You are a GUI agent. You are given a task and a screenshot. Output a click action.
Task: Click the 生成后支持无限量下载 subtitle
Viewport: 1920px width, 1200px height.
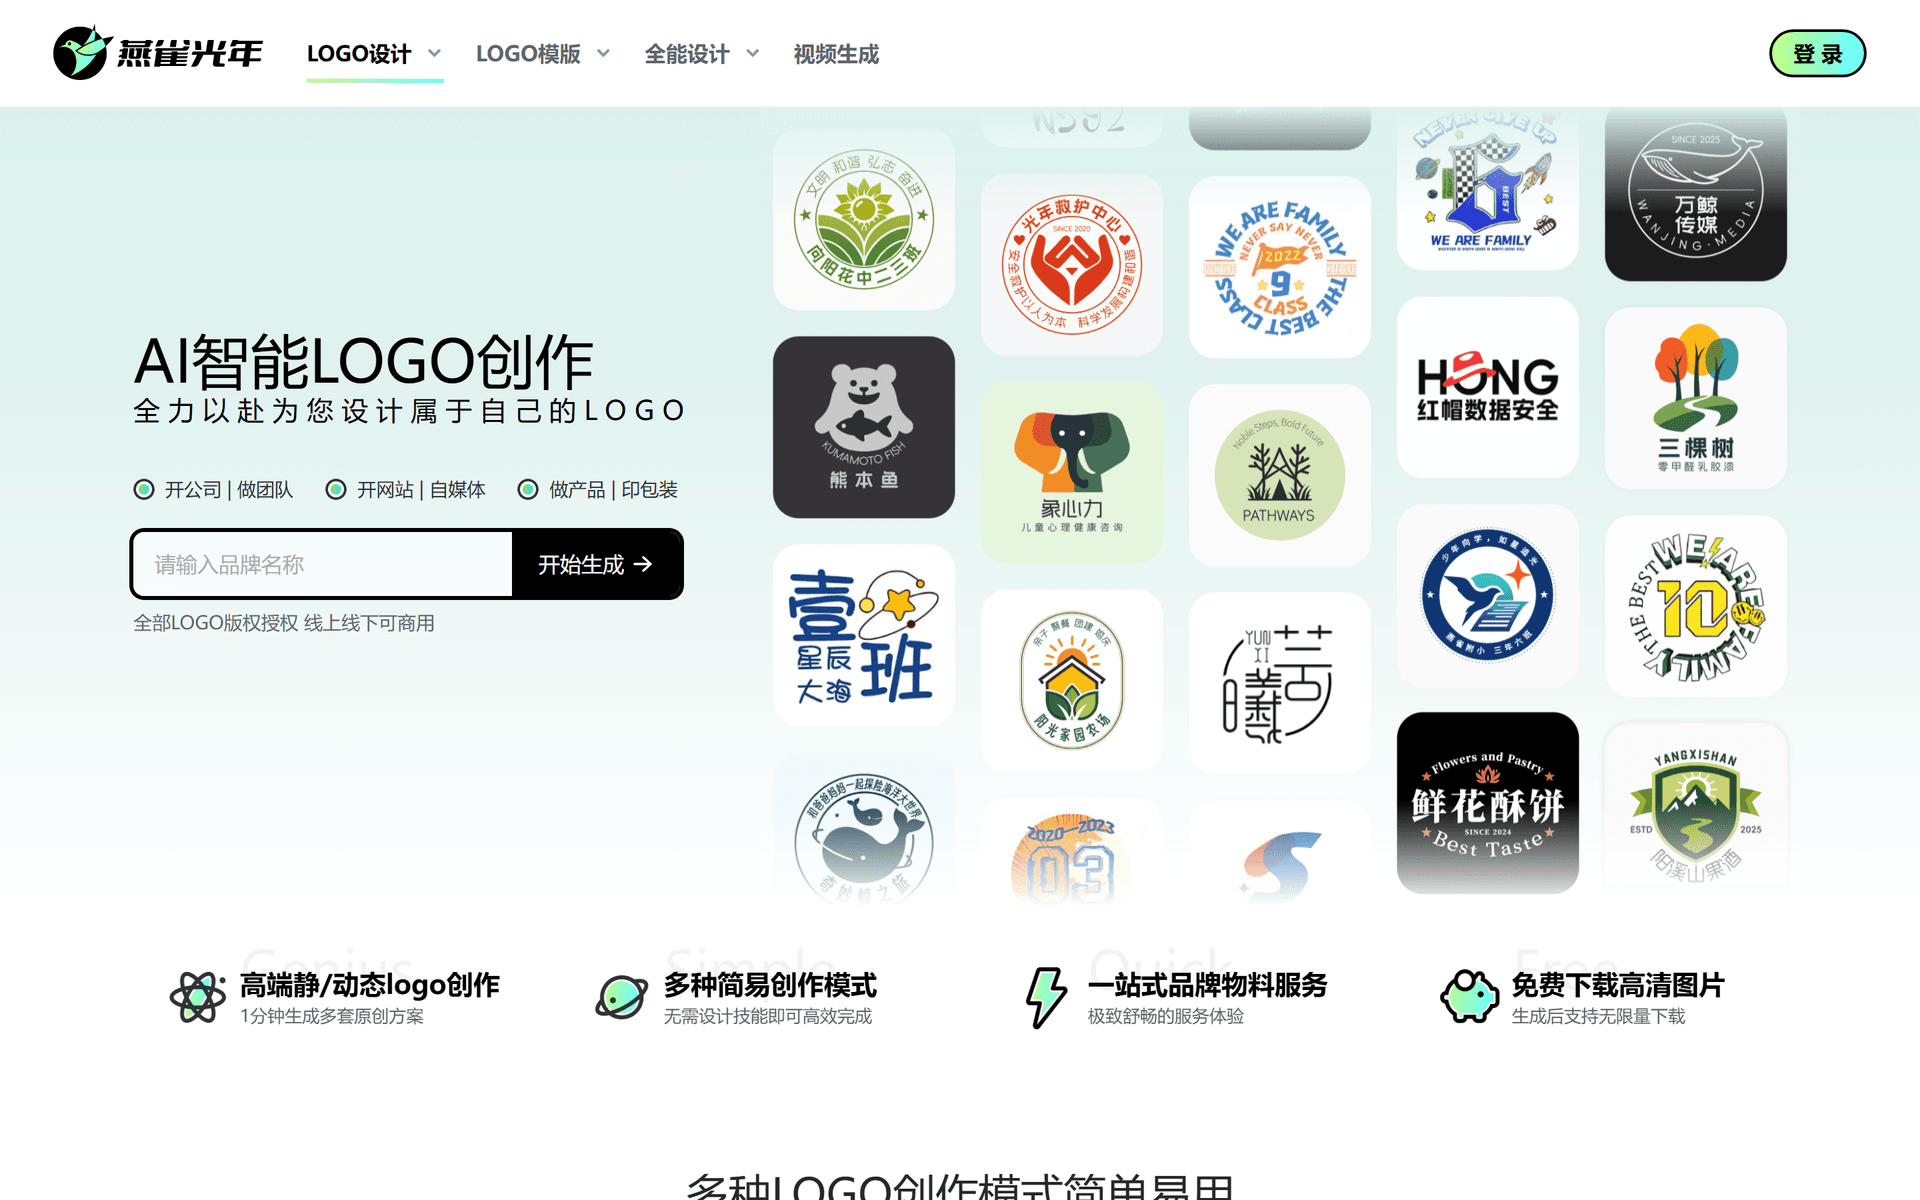[1598, 1016]
